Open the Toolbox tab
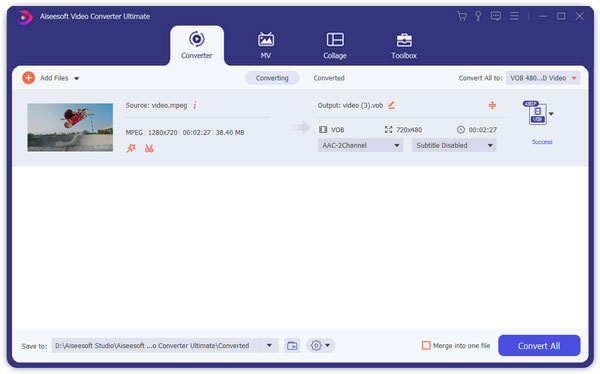 pos(404,46)
